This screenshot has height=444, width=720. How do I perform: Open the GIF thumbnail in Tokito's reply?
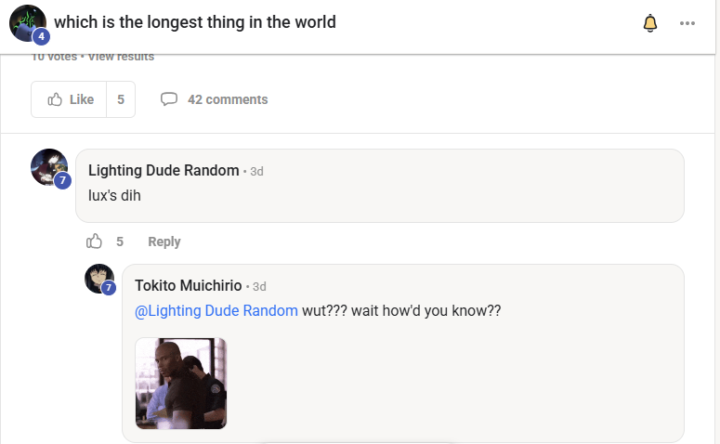[181, 383]
